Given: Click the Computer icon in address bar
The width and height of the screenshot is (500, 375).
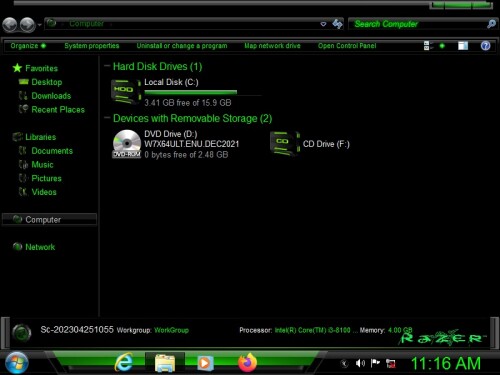Looking at the screenshot, I should click(51, 23).
